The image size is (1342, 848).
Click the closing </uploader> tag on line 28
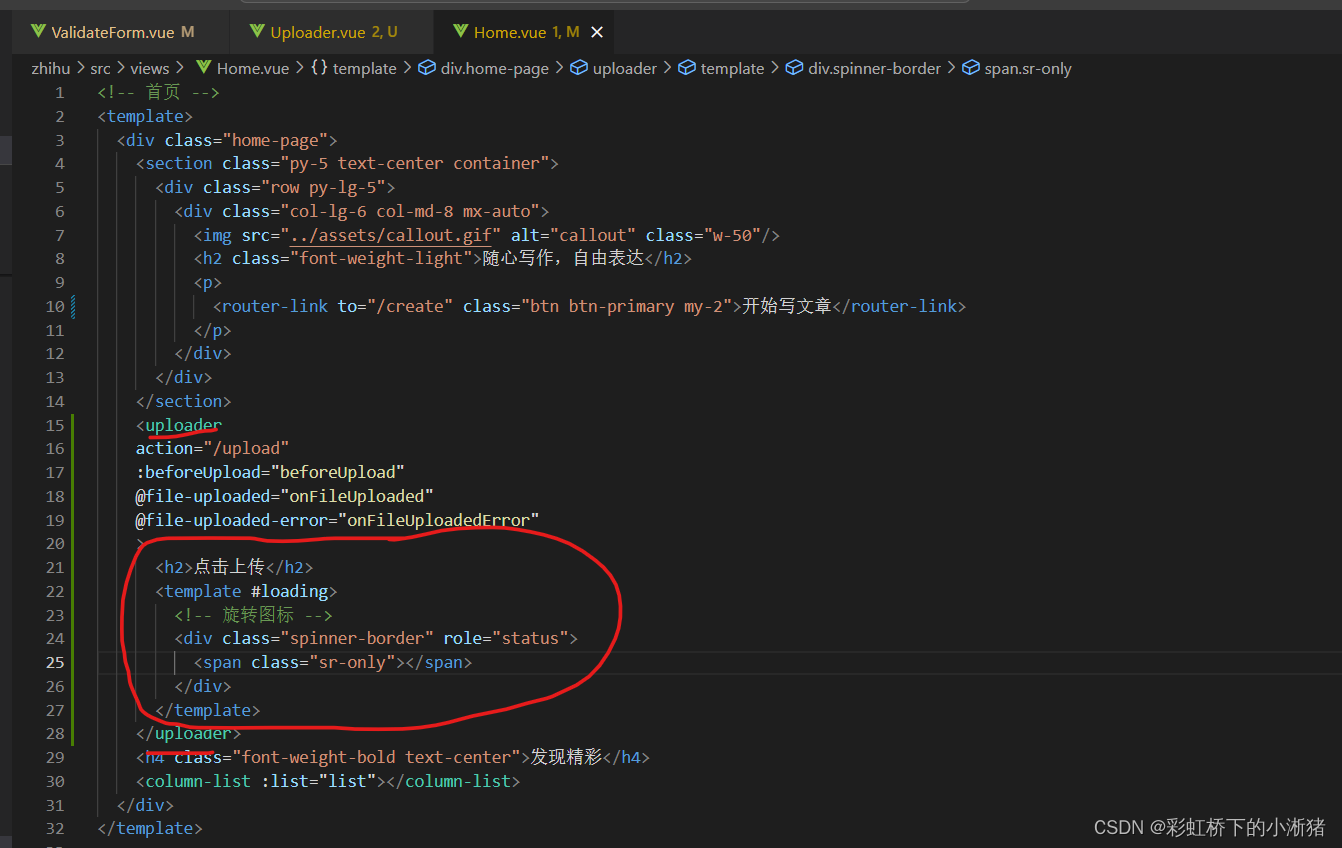coord(189,733)
